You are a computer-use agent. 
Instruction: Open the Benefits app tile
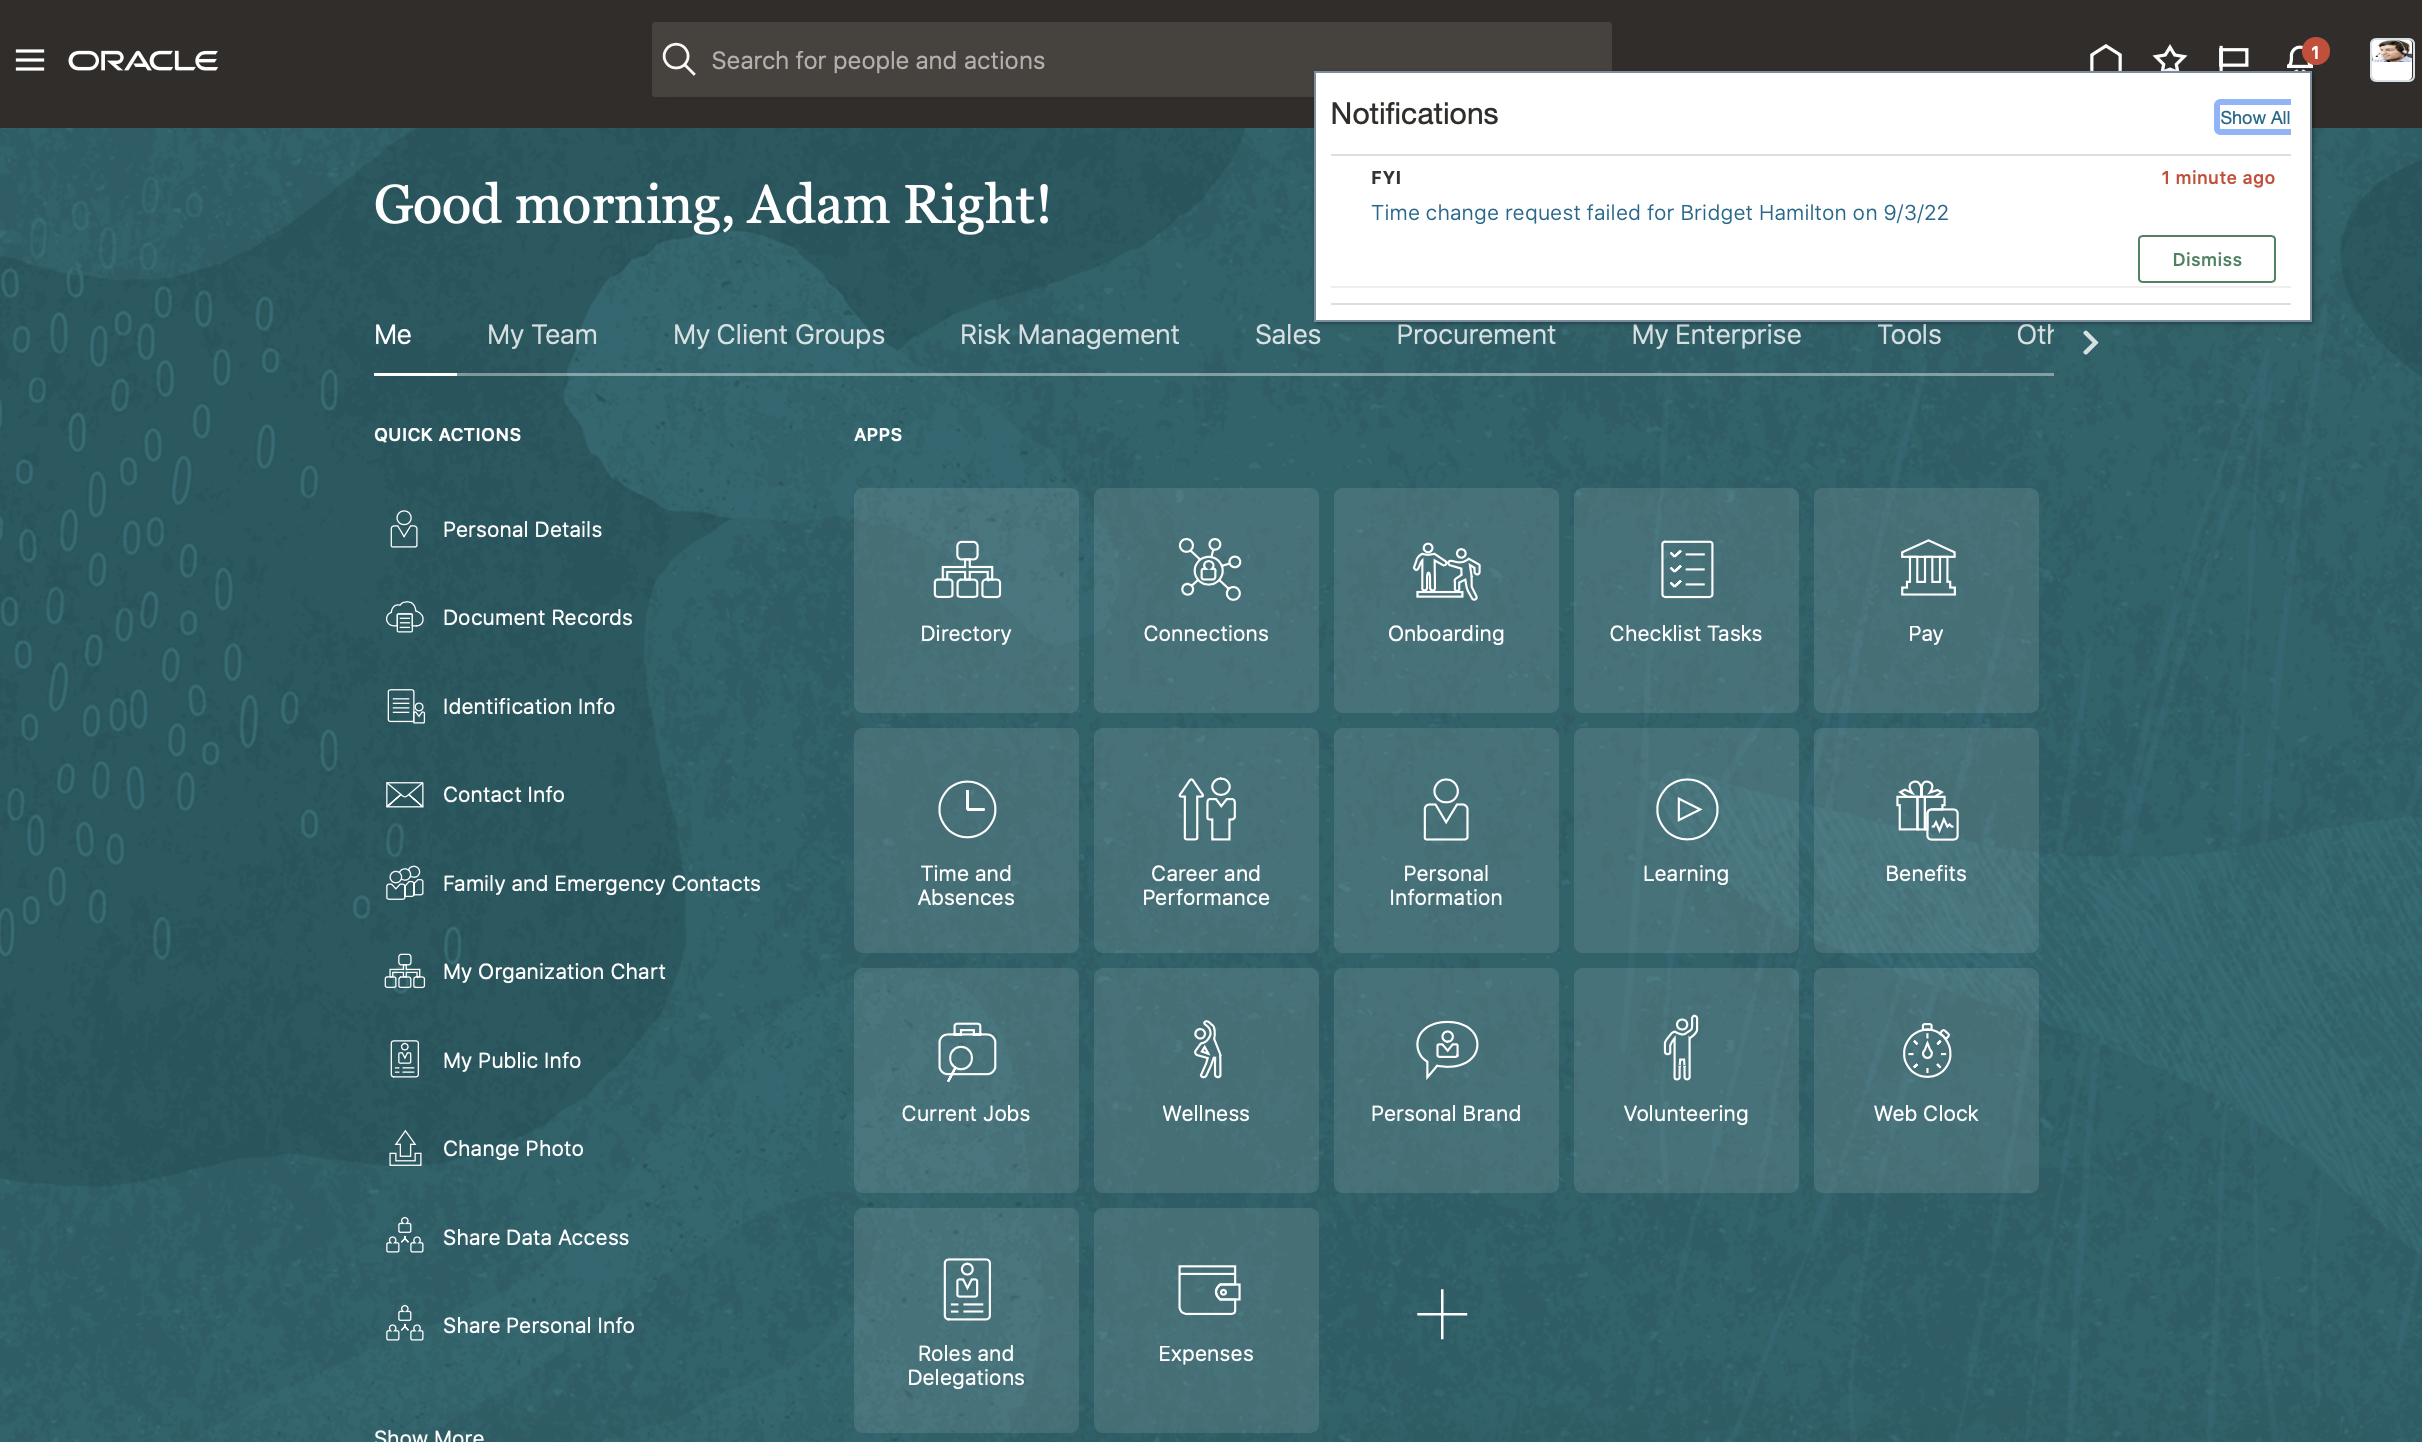1925,839
